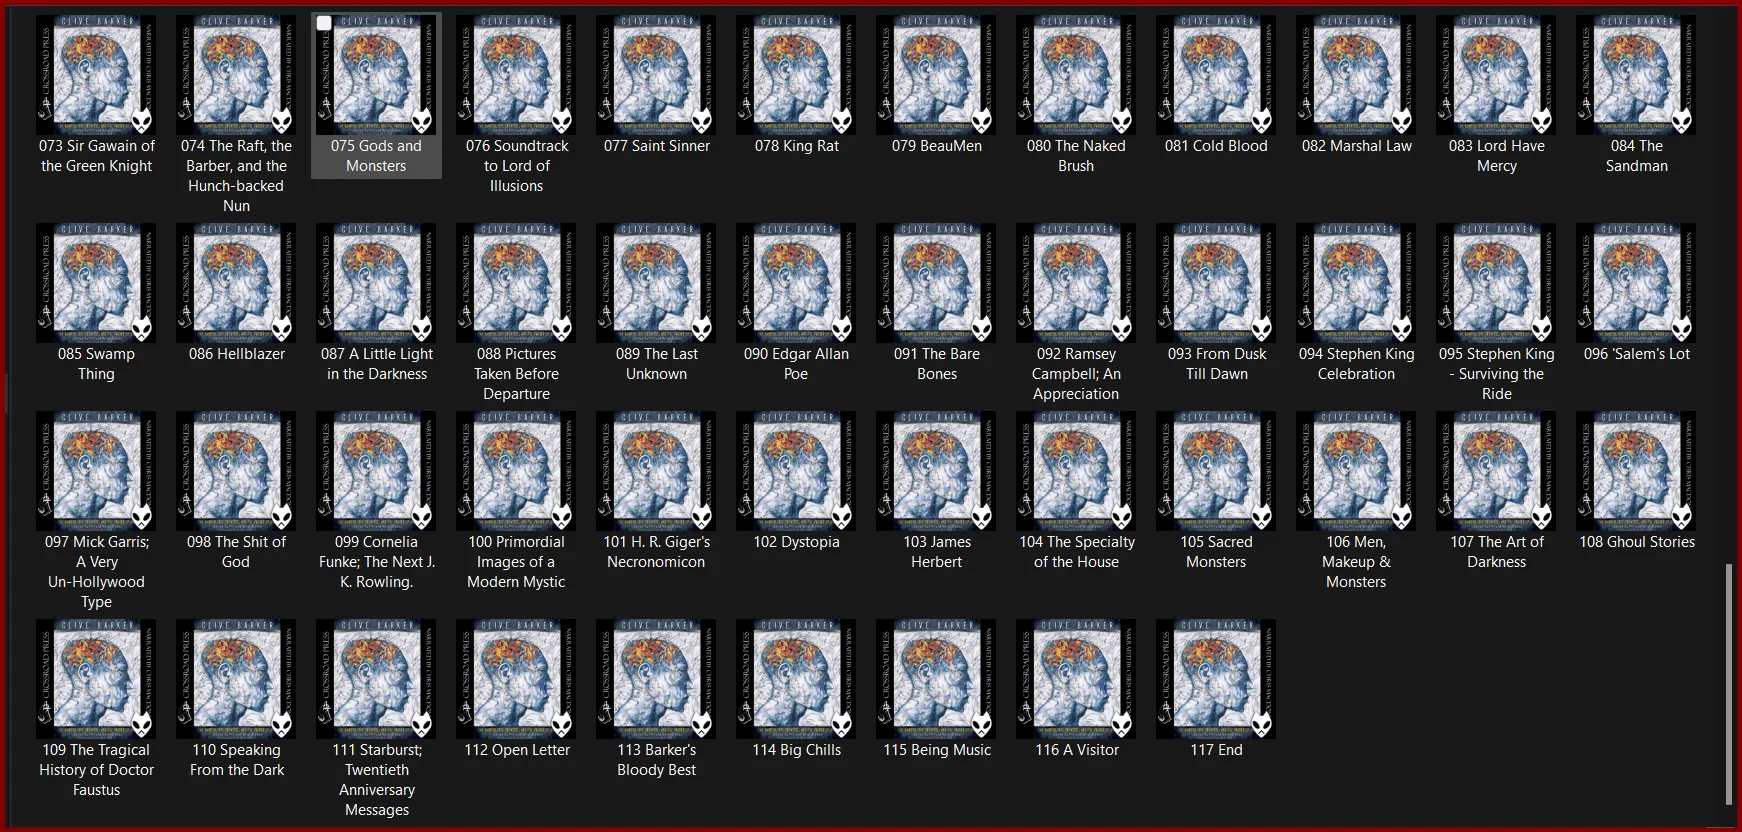Choose the 082 Marshal Law file icon
This screenshot has height=832, width=1742.
(1356, 75)
